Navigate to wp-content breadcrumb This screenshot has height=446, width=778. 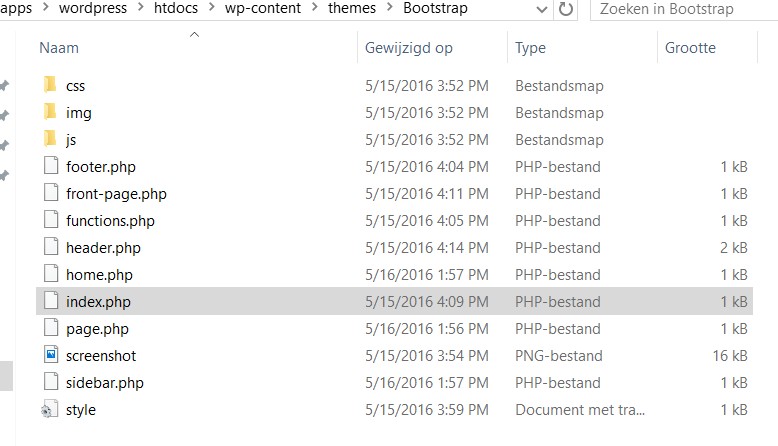pyautogui.click(x=262, y=8)
